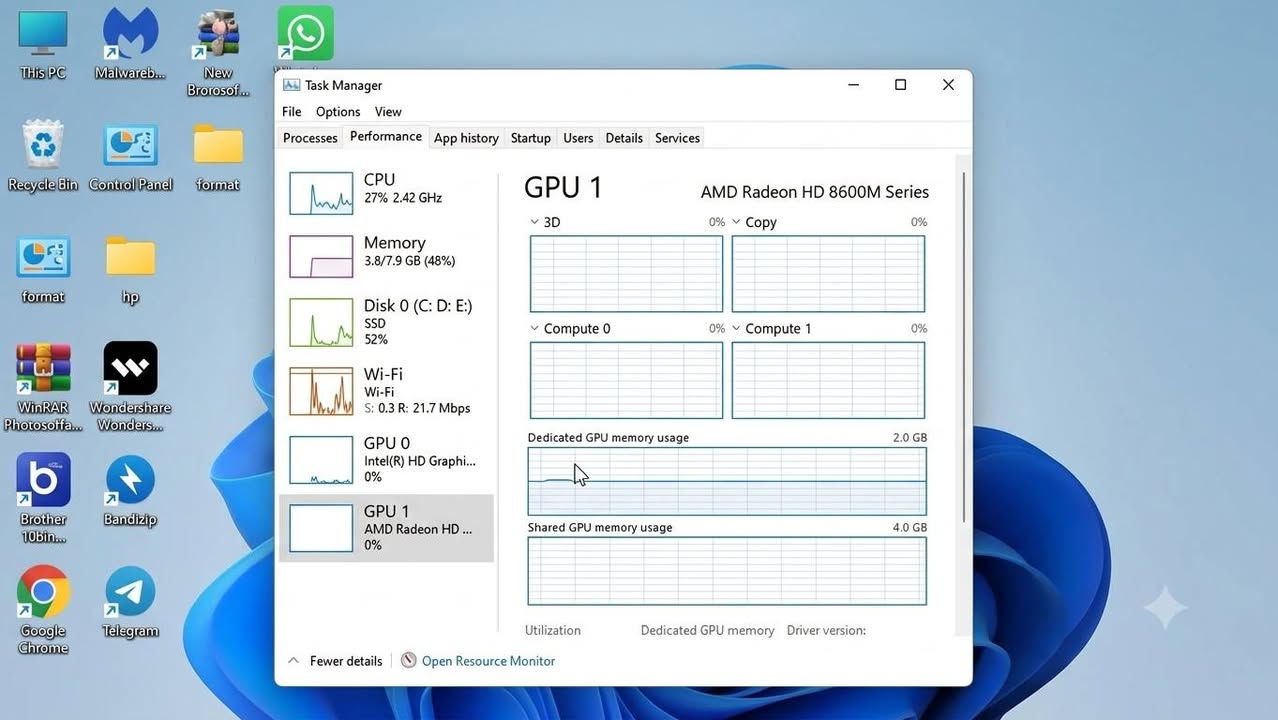Launch Google Chrome desktop shortcut
1278x720 pixels.
point(43,610)
